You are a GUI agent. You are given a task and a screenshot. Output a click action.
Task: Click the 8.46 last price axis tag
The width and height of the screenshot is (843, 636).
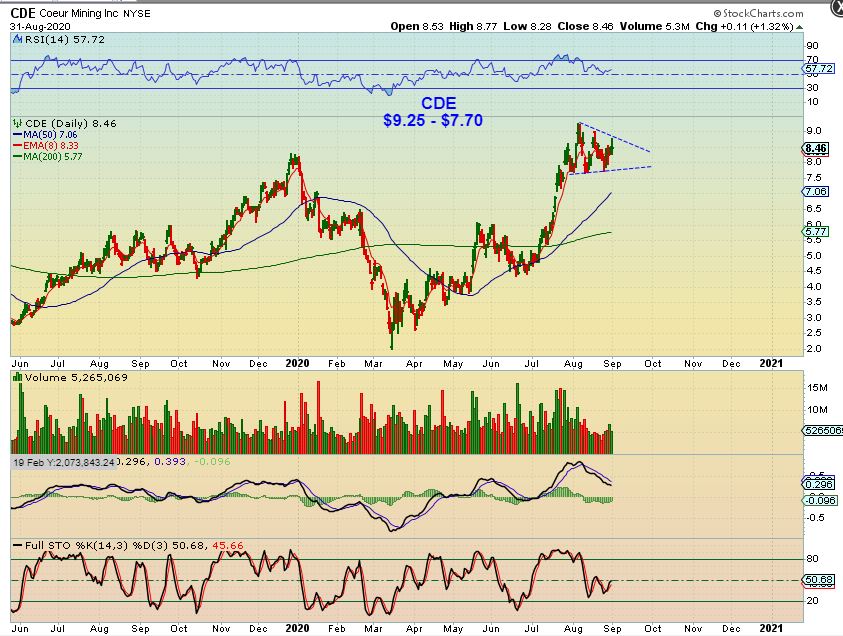(816, 148)
